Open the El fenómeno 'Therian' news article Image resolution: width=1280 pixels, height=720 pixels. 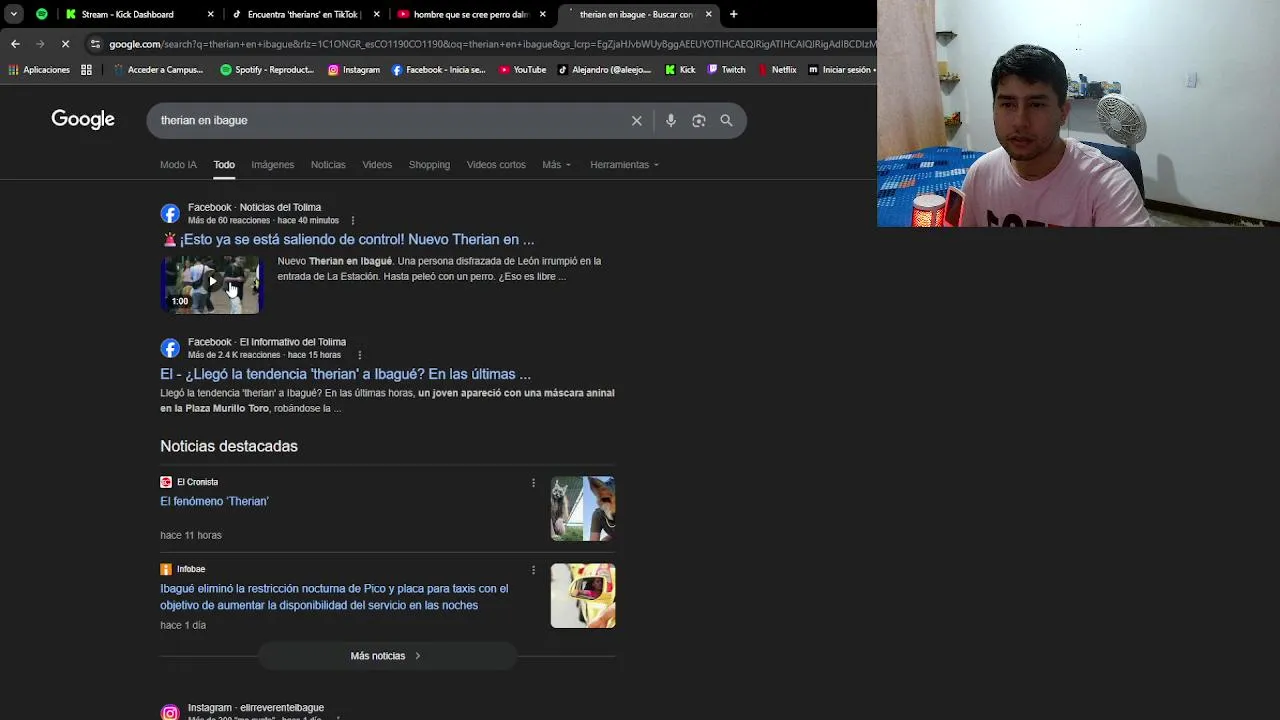pyautogui.click(x=214, y=501)
